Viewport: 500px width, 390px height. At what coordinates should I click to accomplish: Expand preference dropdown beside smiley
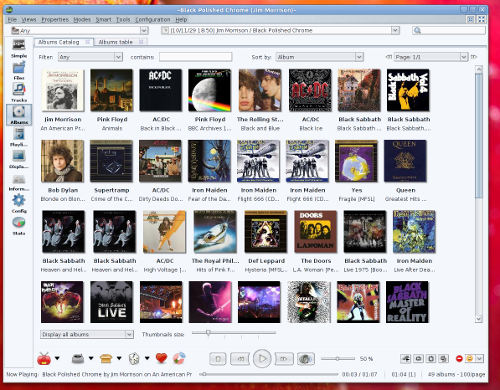[x=479, y=359]
